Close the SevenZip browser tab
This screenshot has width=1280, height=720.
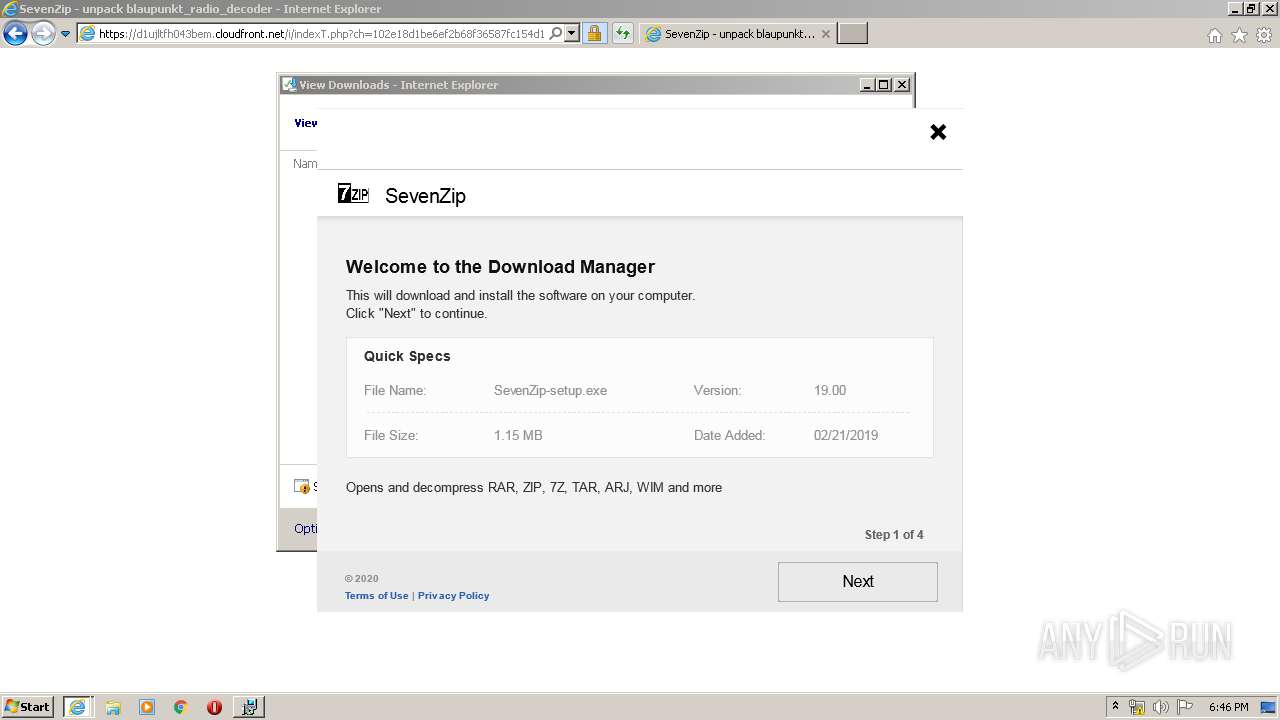(825, 34)
